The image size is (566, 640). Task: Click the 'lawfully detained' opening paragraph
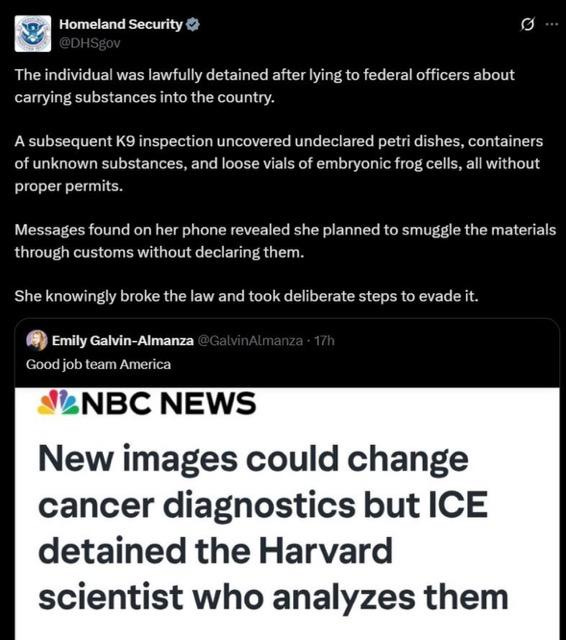264,86
